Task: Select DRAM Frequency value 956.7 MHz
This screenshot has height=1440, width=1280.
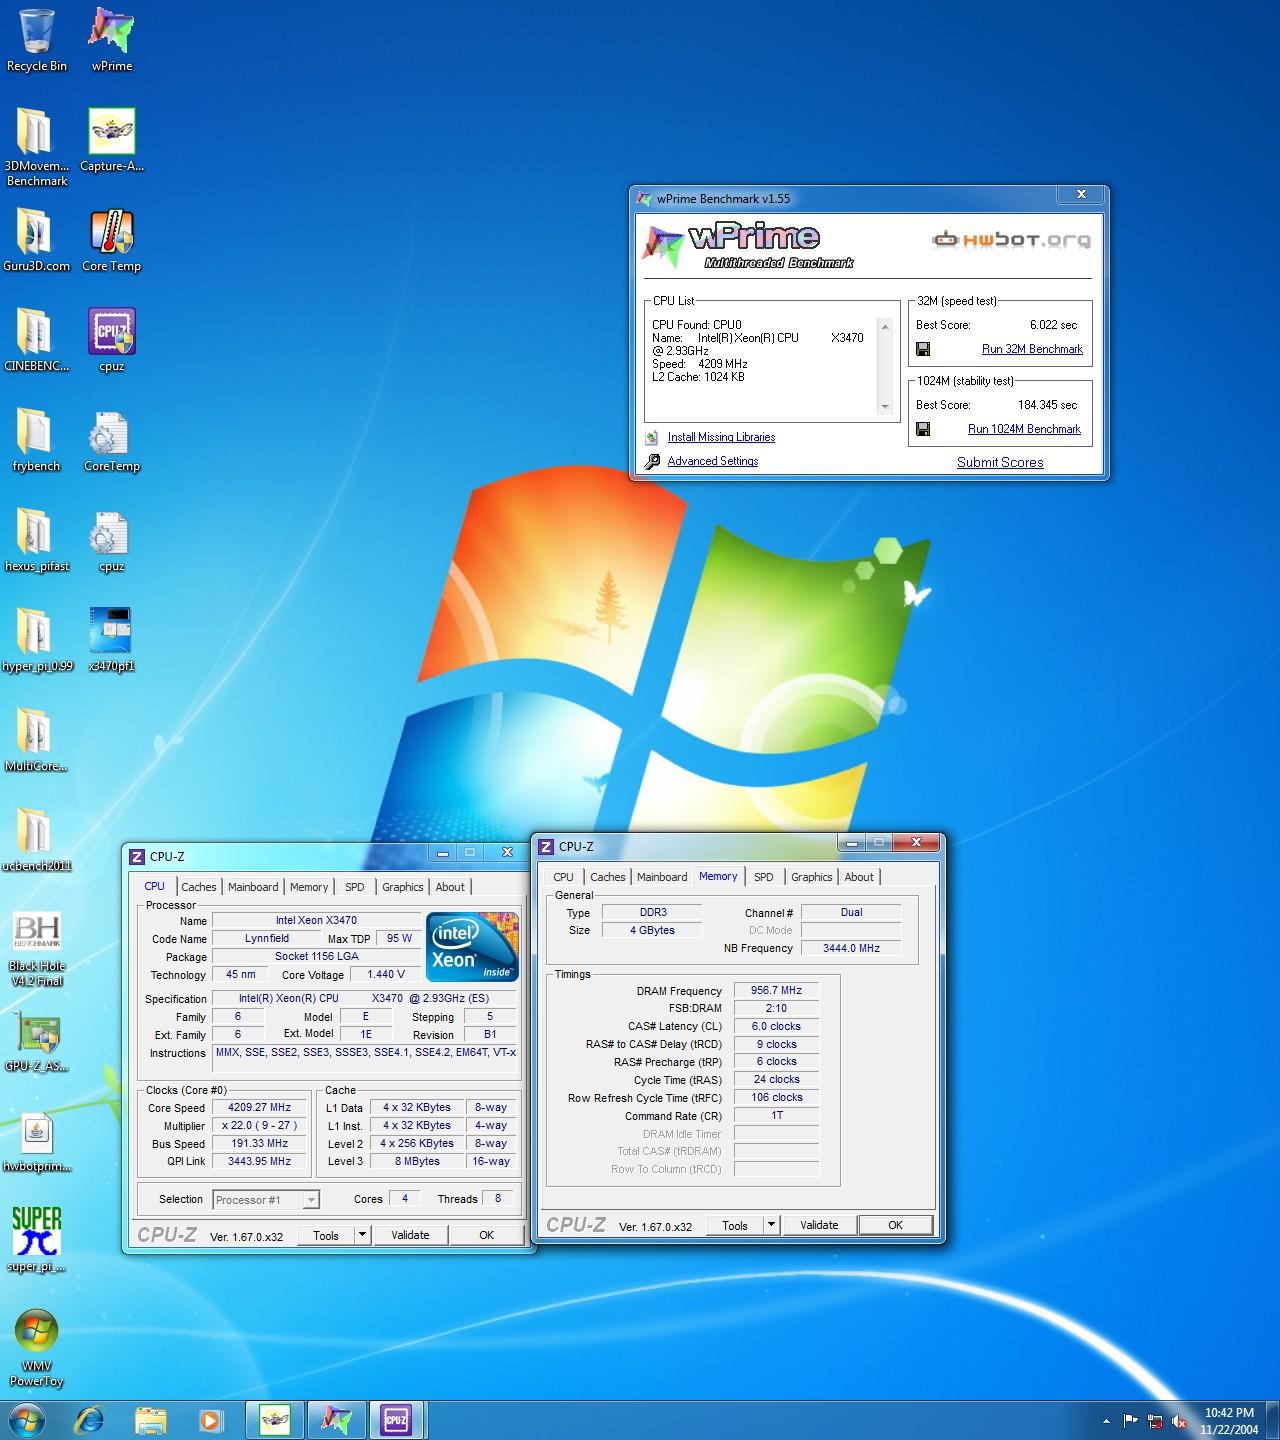Action: pyautogui.click(x=777, y=991)
